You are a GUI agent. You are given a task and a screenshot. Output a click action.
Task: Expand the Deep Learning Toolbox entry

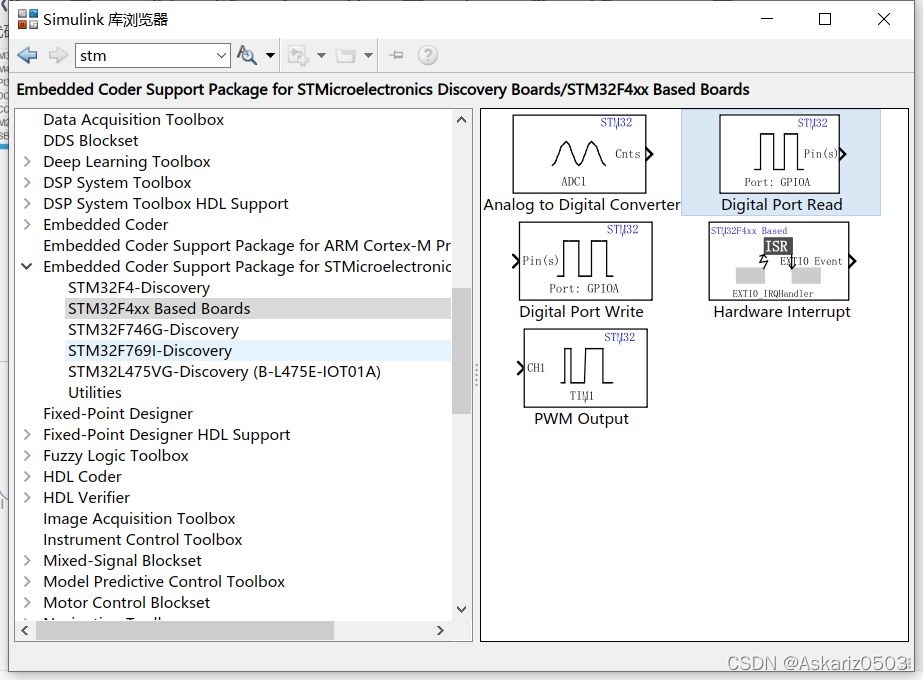[26, 161]
